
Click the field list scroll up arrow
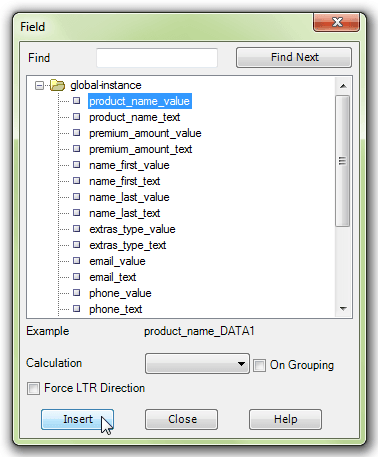coord(343,86)
